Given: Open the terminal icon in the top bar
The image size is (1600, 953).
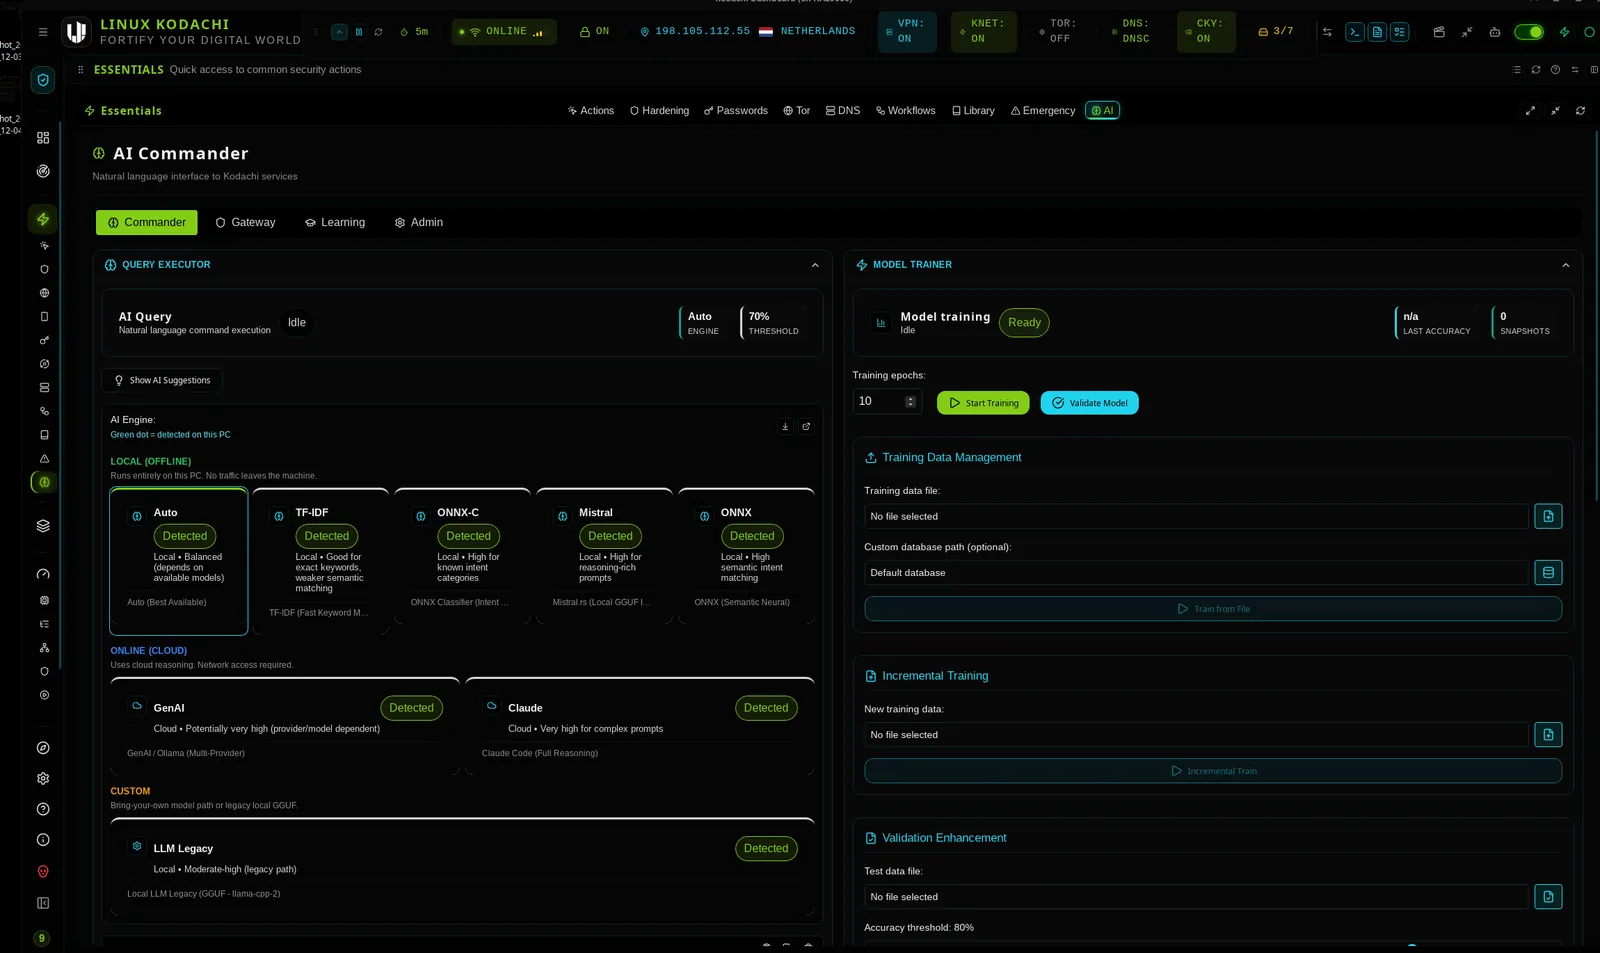Looking at the screenshot, I should tap(1354, 32).
